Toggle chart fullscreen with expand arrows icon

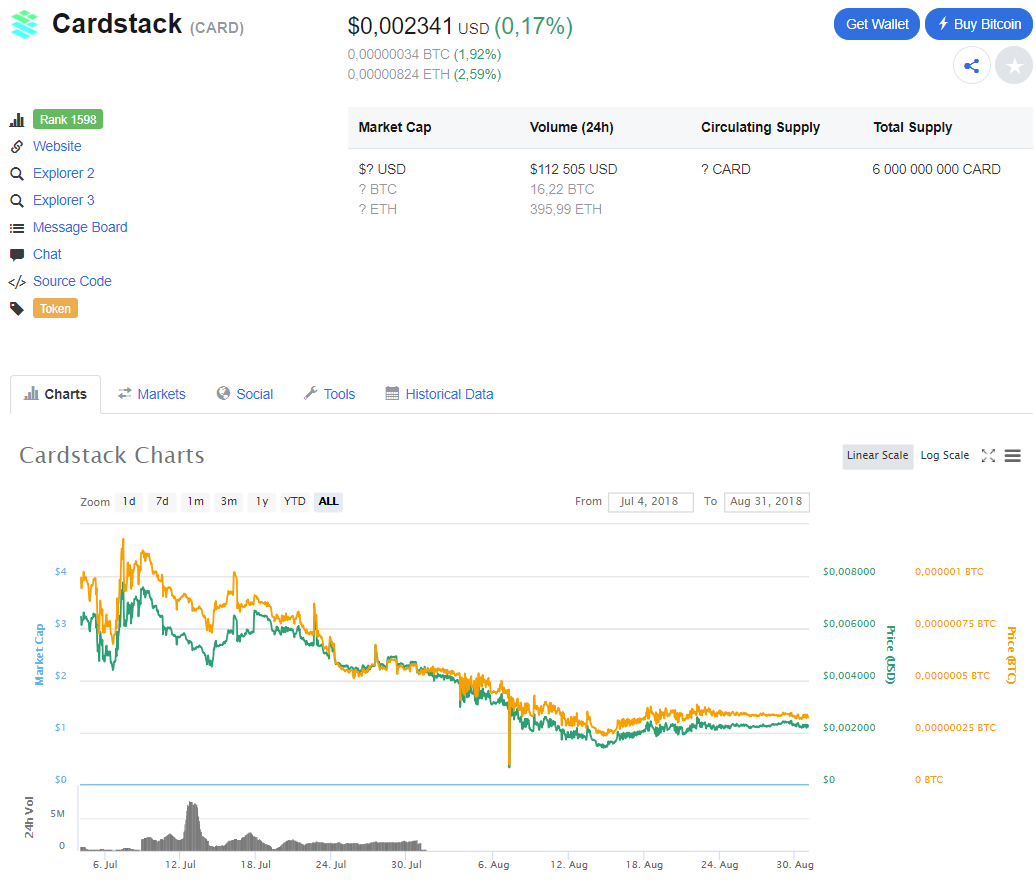(x=988, y=455)
